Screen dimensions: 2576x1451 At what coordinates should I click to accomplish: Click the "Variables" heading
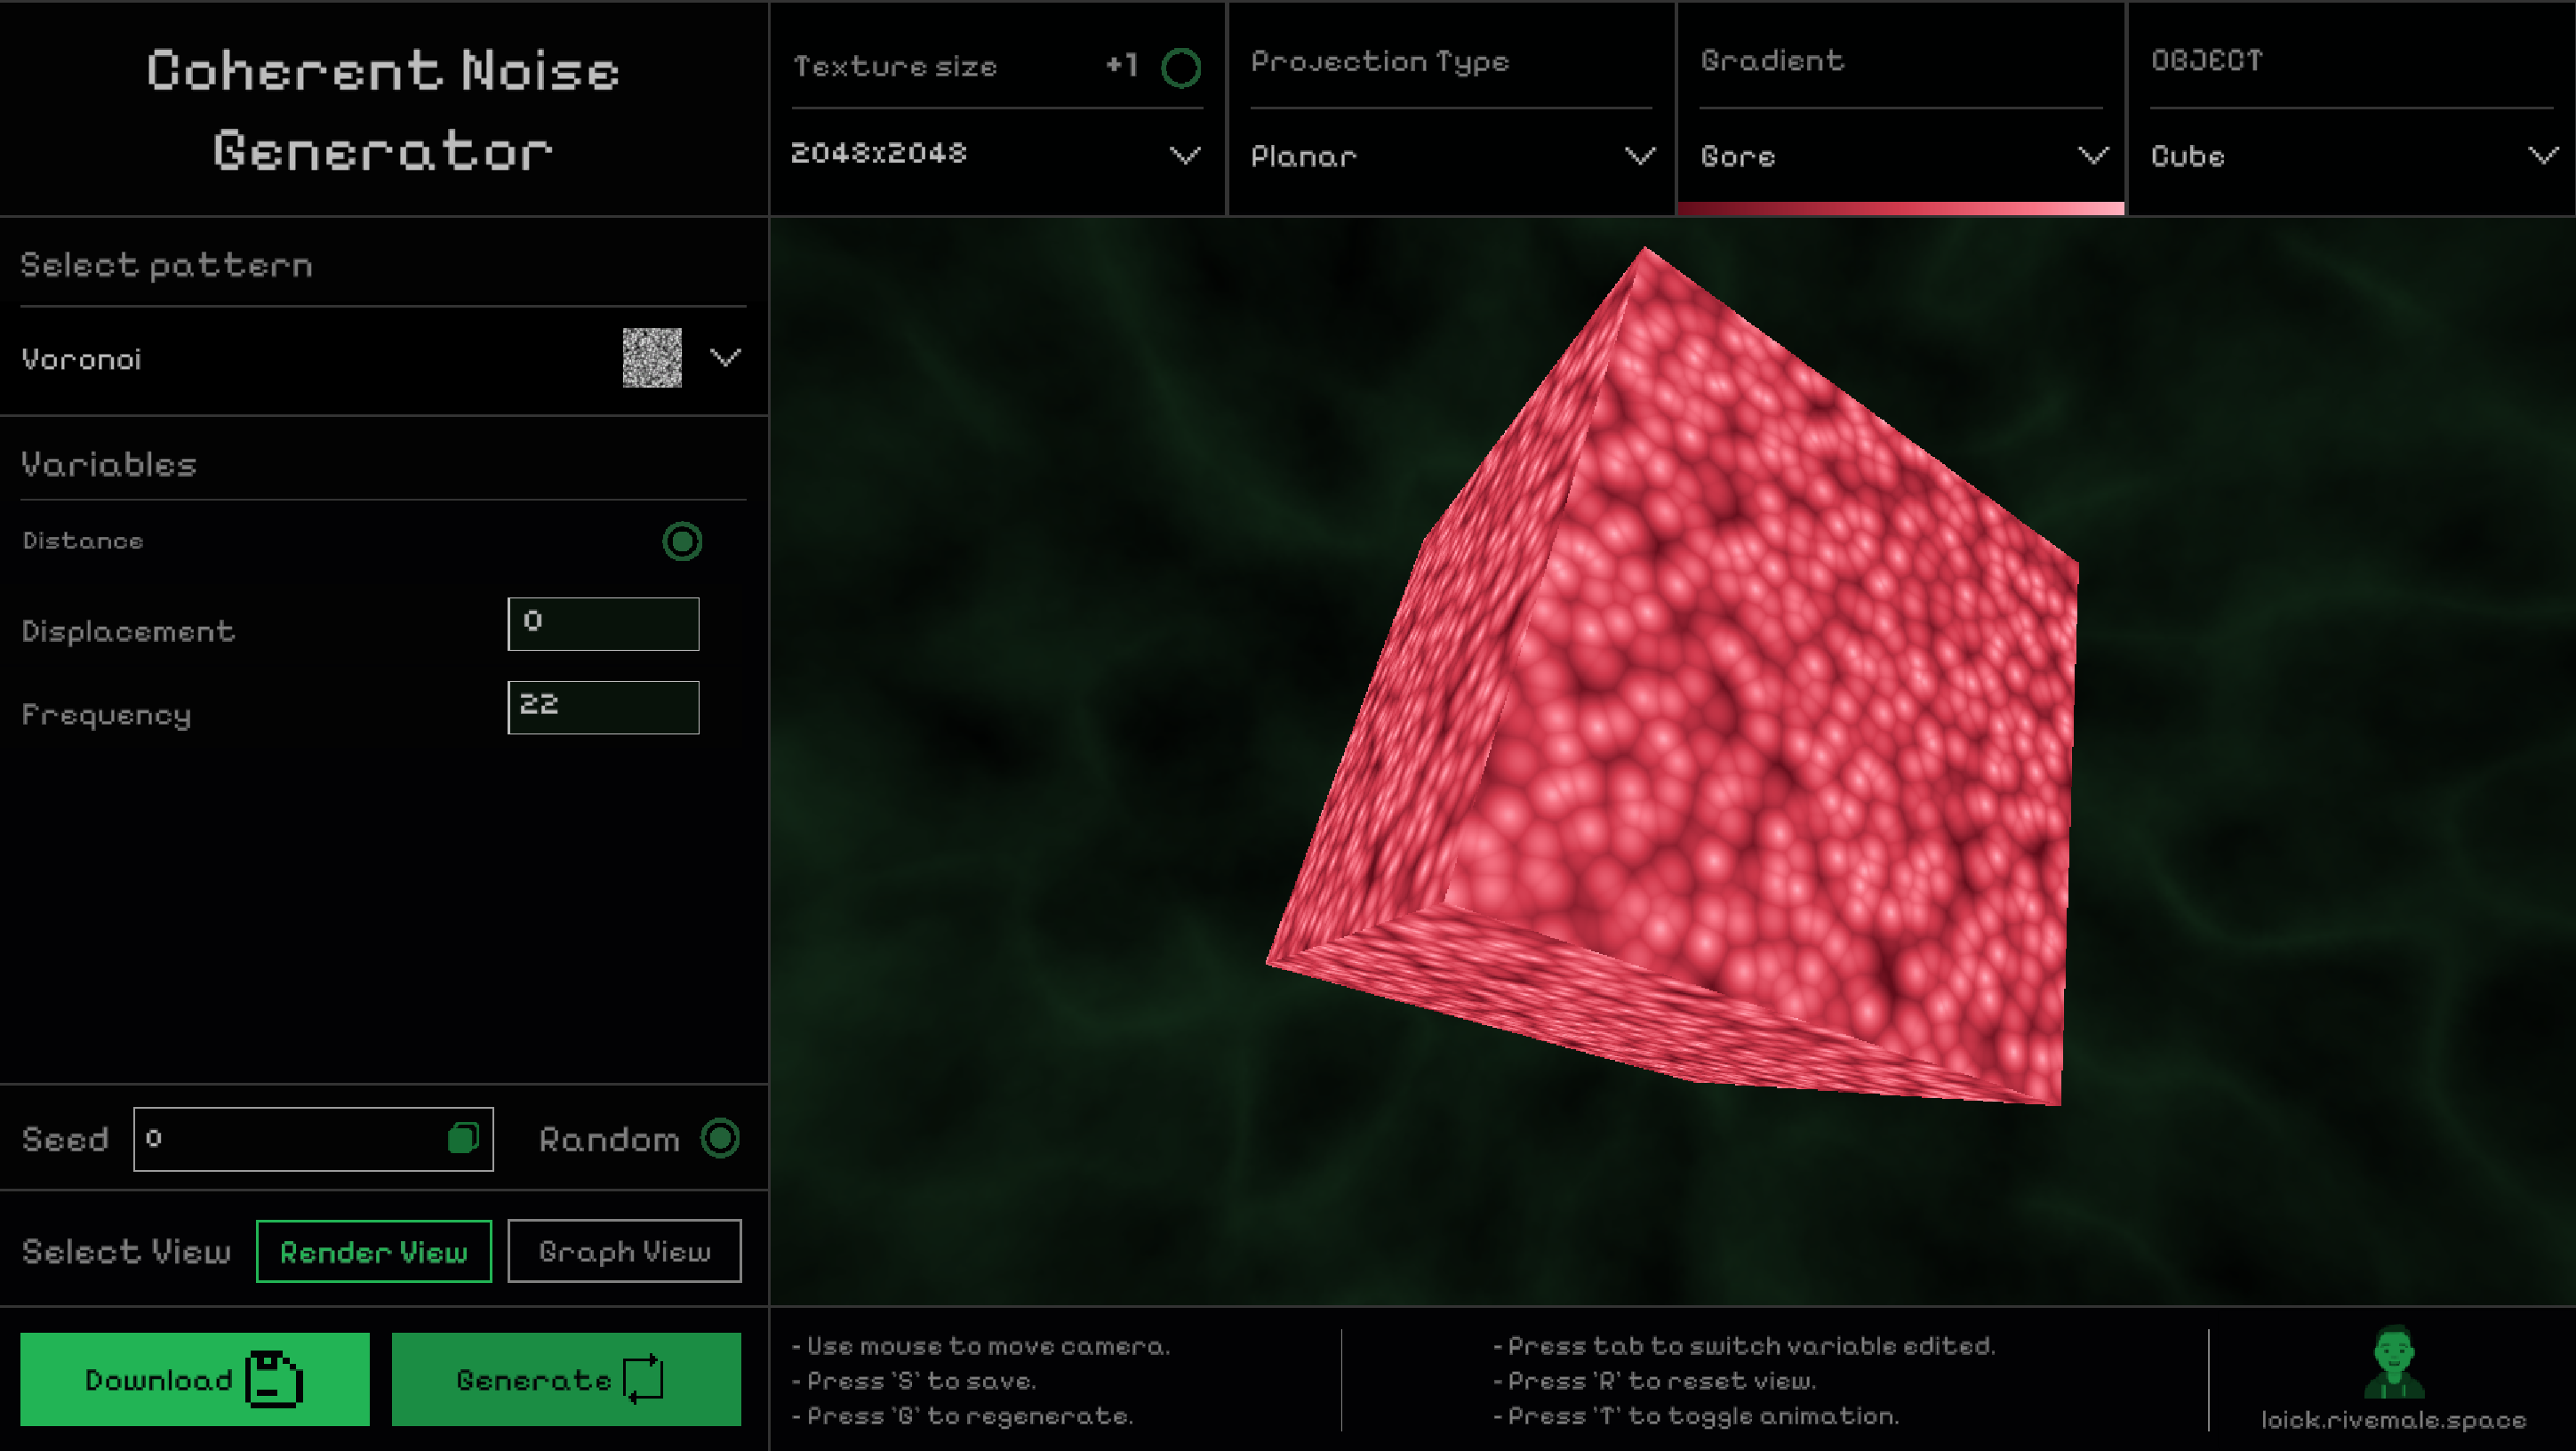pos(109,464)
